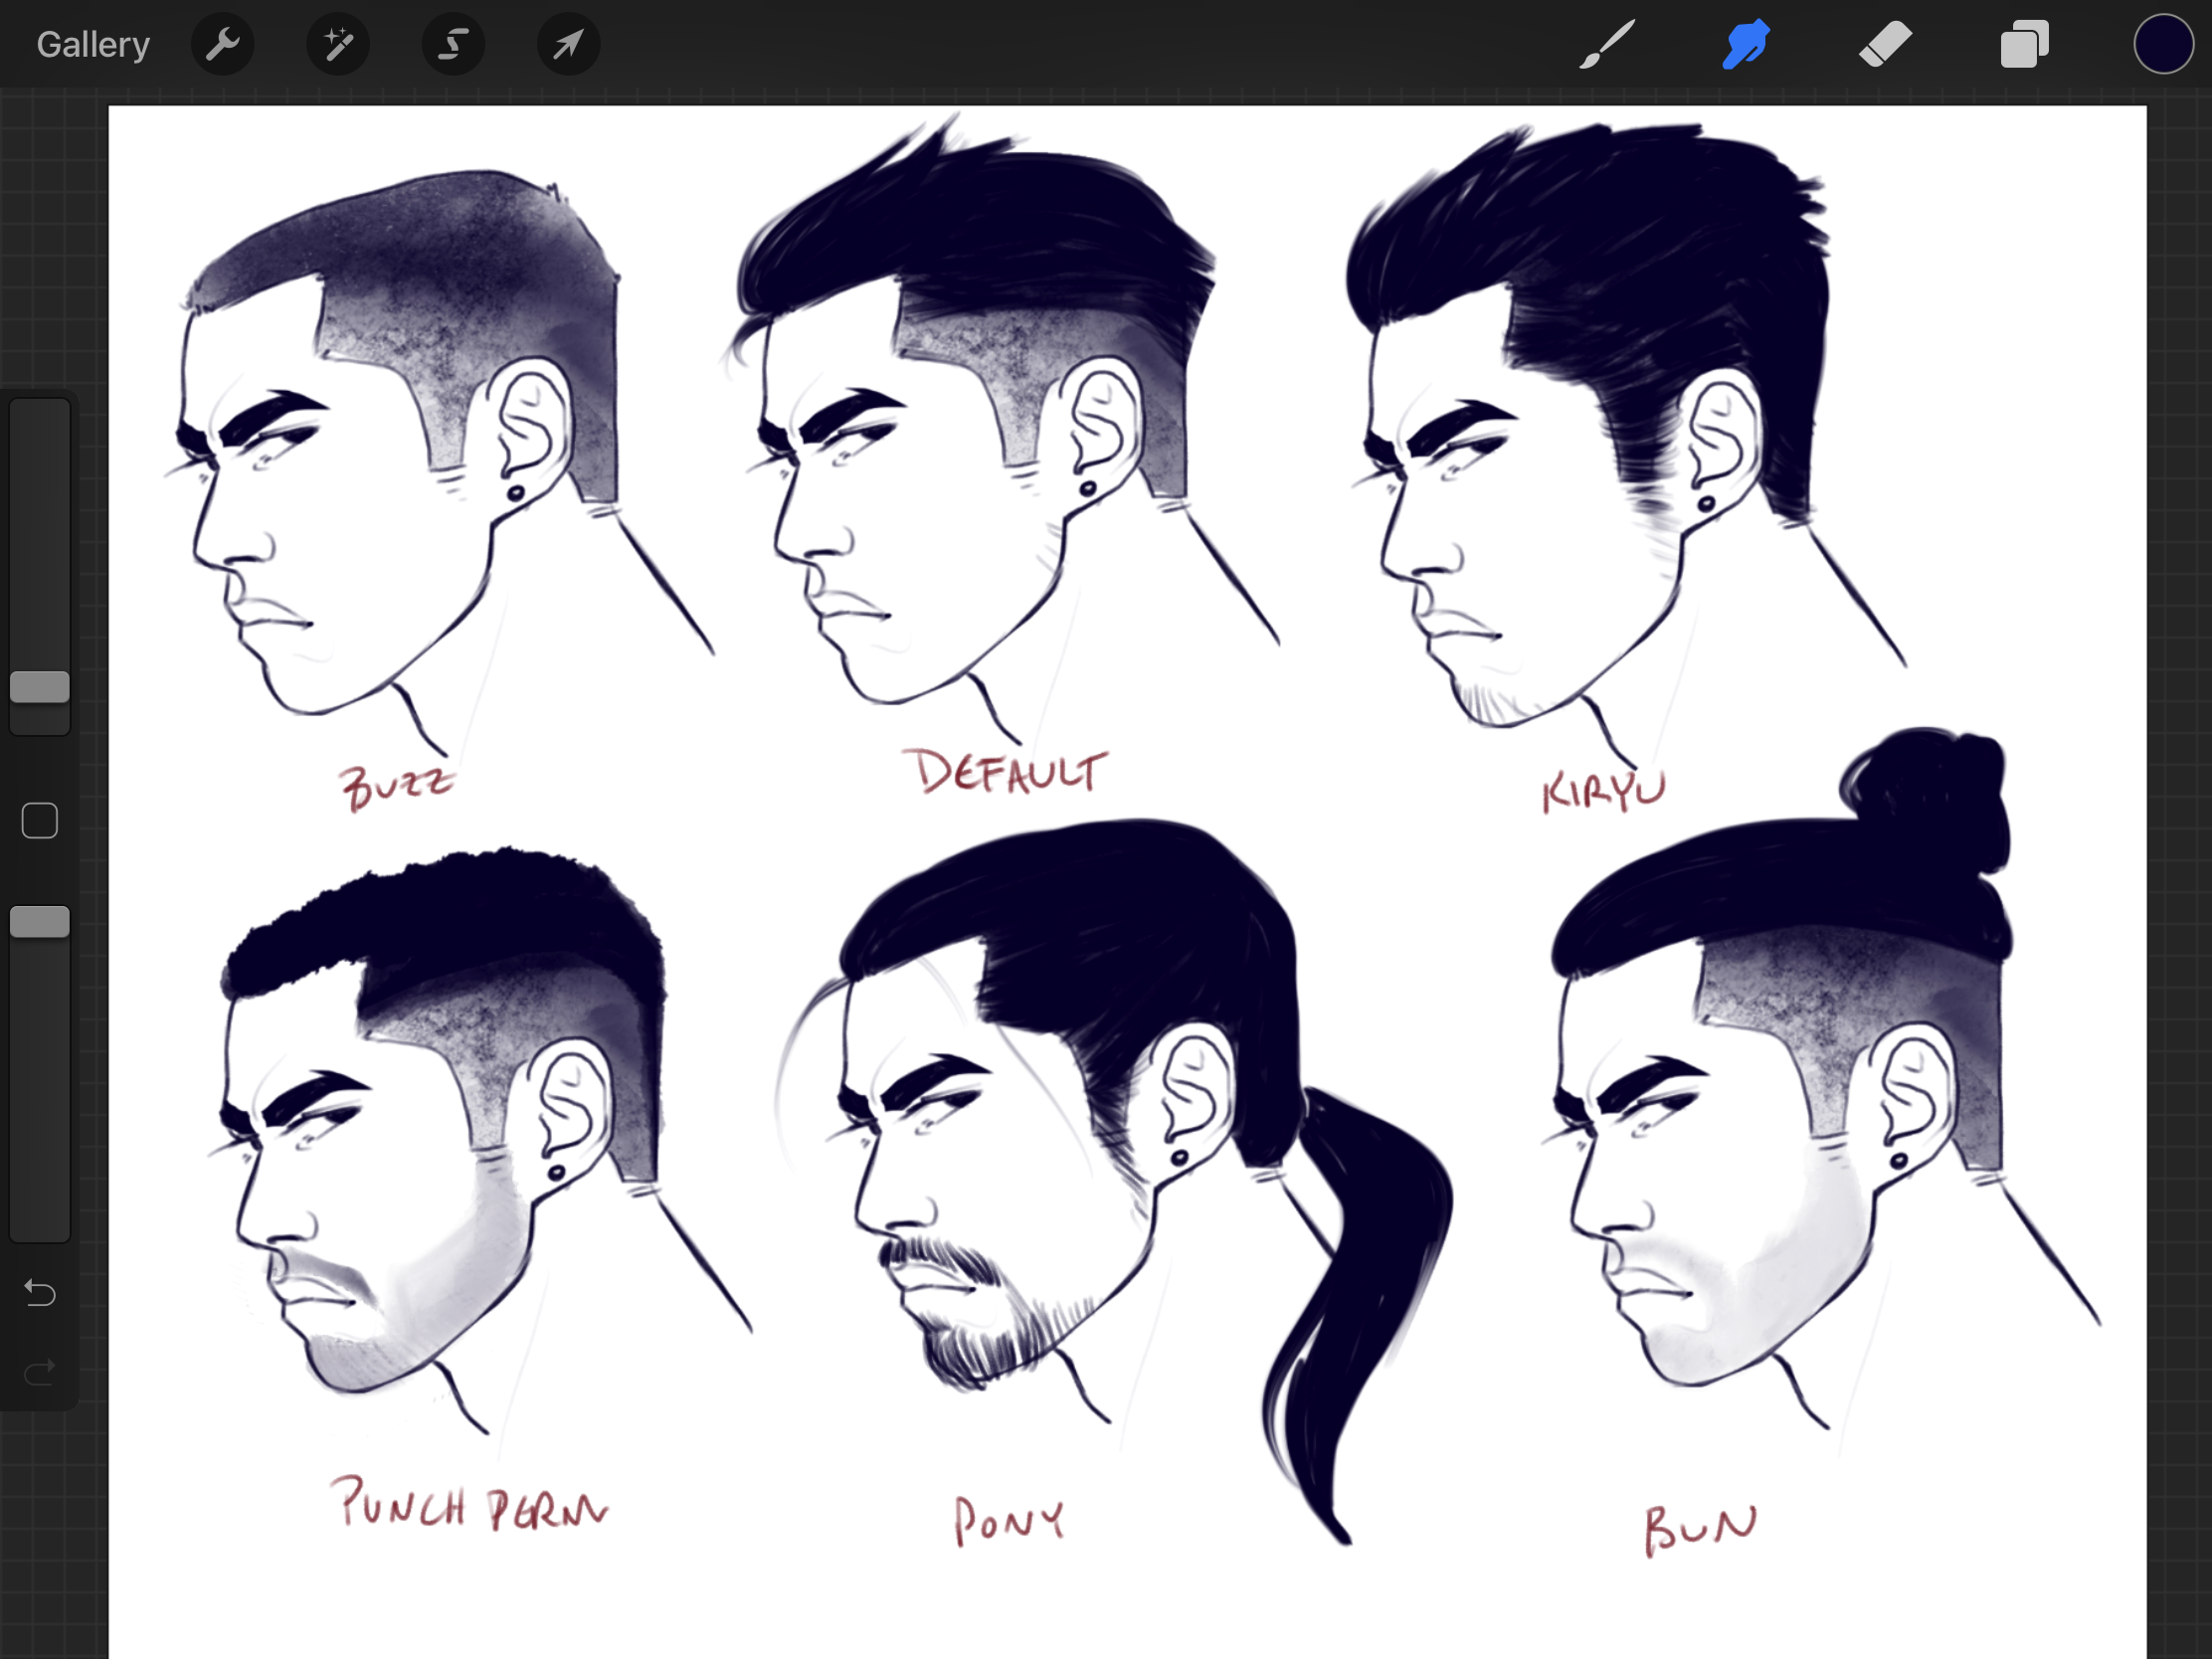The height and width of the screenshot is (1659, 2212).
Task: Open the Adjustments magic wand menu
Action: point(338,45)
